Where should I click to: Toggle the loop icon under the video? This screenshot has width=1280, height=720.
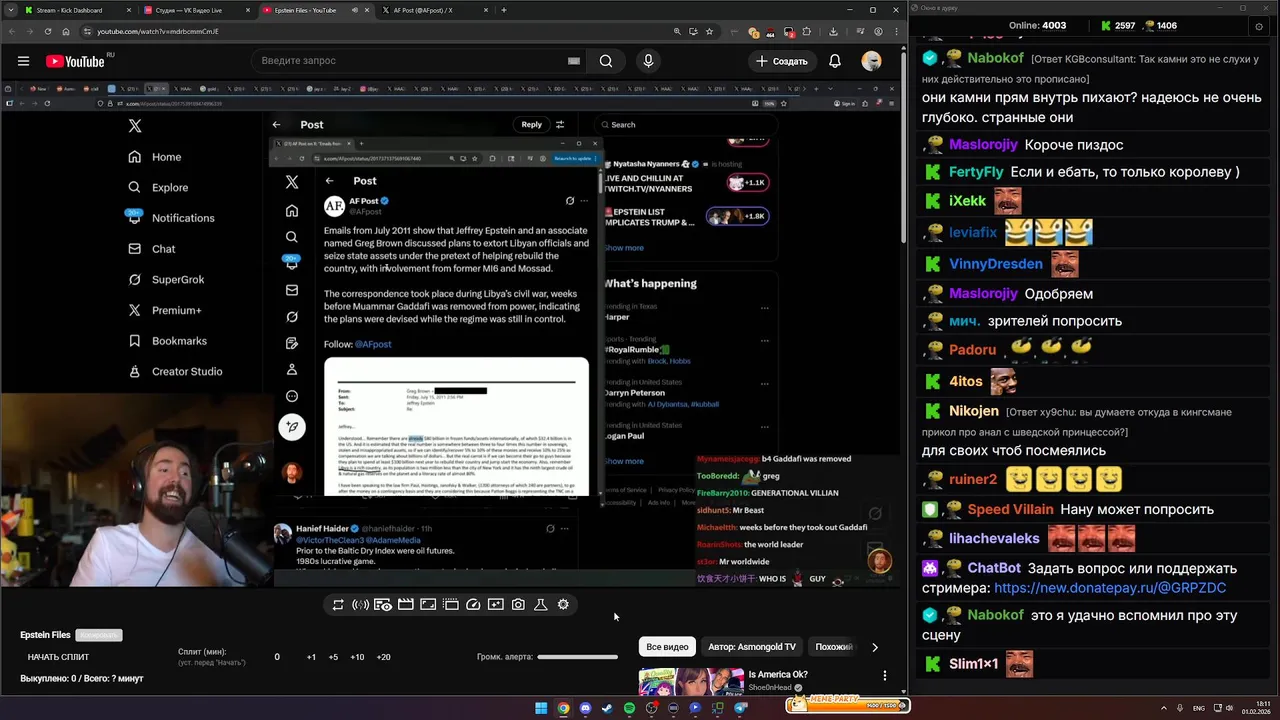pyautogui.click(x=338, y=605)
